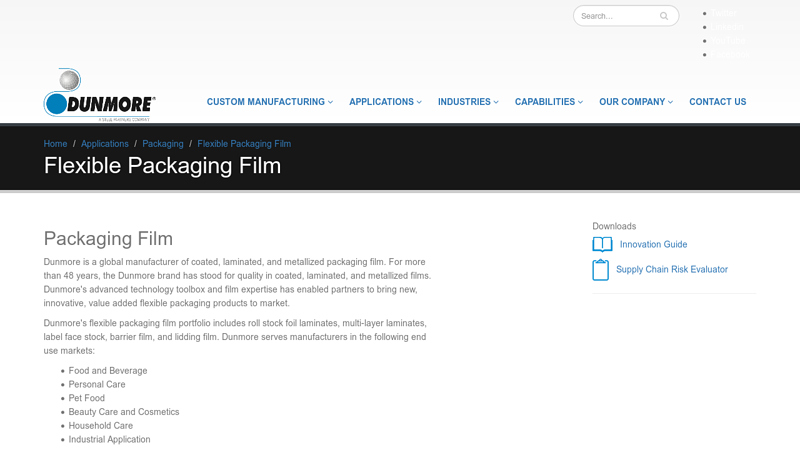Expand the Our Company menu
This screenshot has width=800, height=450.
pos(636,102)
